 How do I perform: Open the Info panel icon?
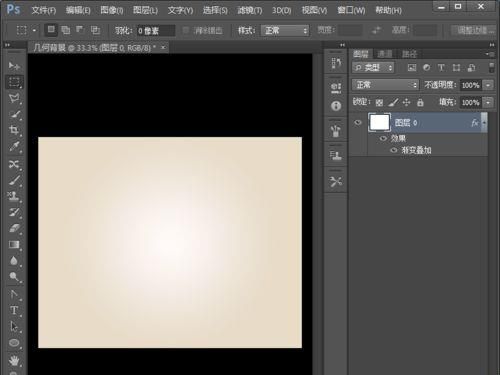336,106
